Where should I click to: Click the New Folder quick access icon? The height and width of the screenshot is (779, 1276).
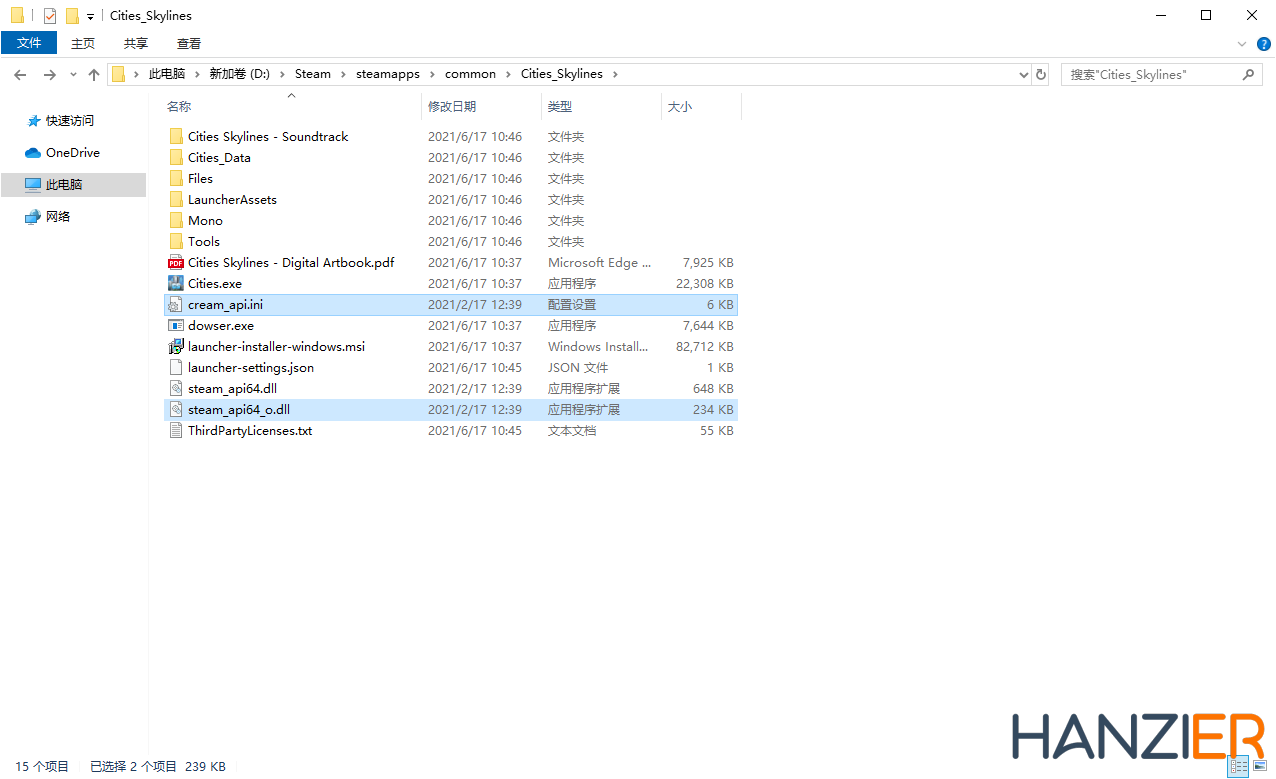(x=72, y=16)
